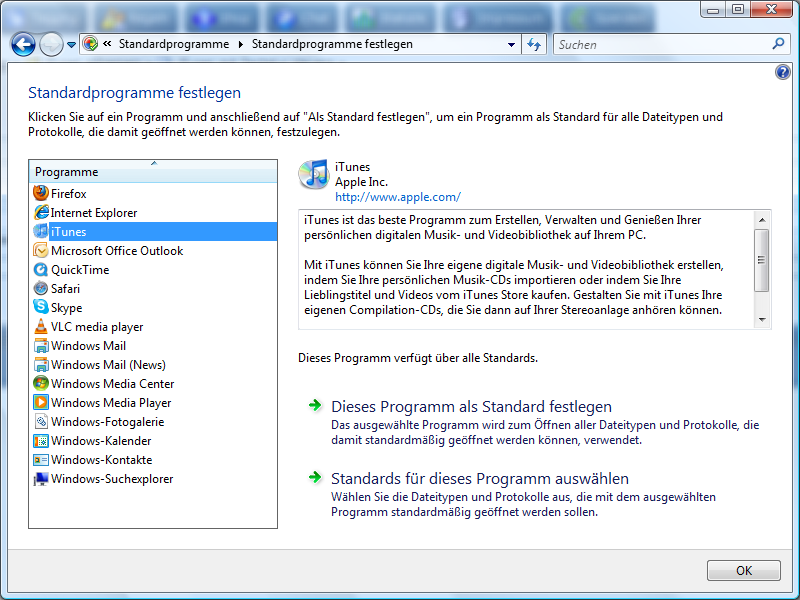Click the search magnifier icon

click(778, 44)
